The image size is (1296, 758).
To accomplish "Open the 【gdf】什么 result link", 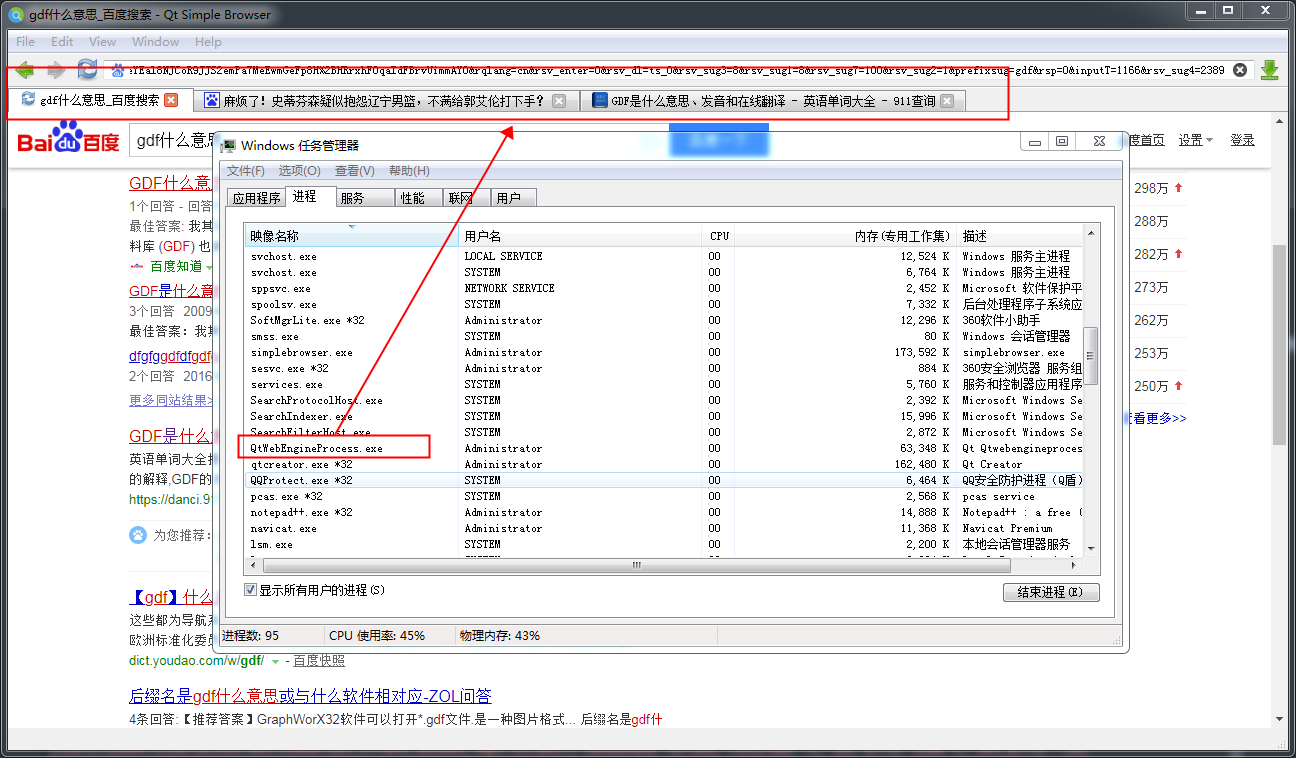I will (171, 597).
